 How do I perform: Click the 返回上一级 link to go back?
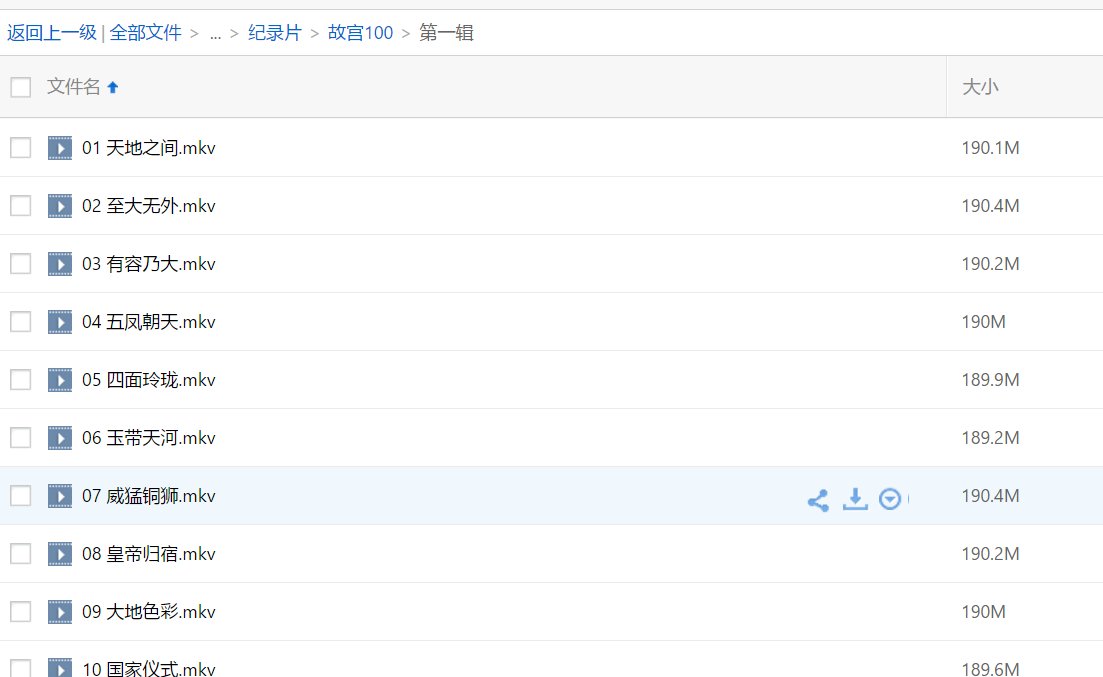click(52, 33)
